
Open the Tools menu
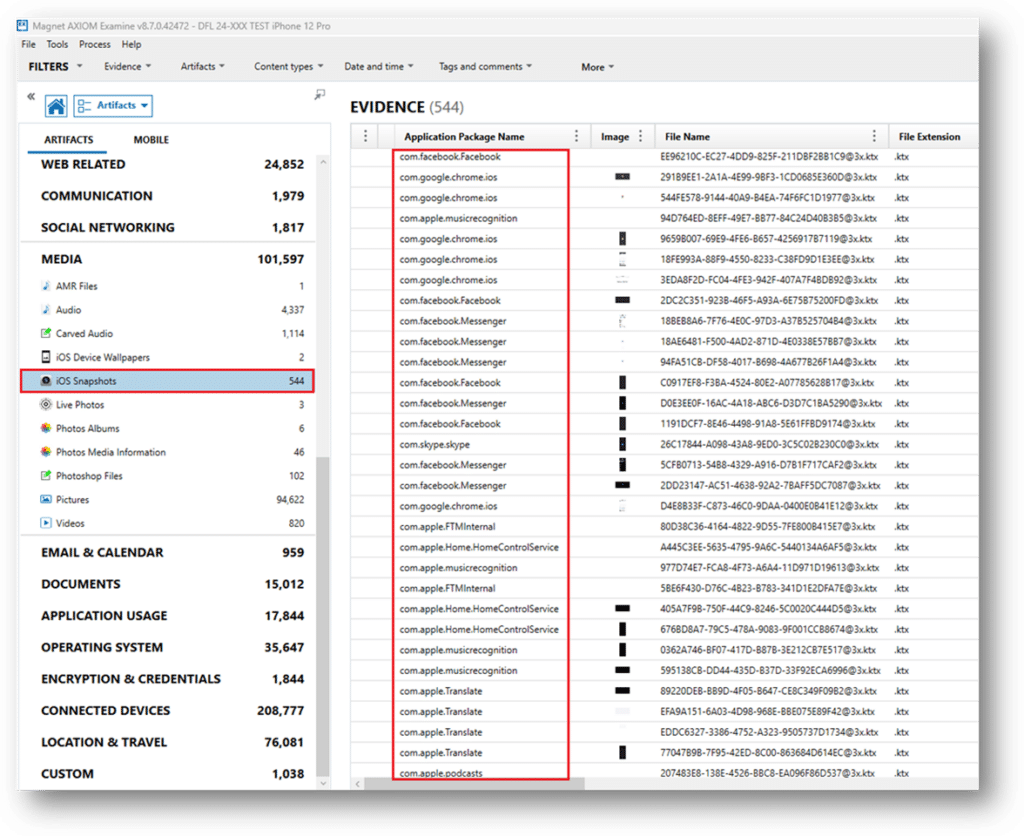57,44
